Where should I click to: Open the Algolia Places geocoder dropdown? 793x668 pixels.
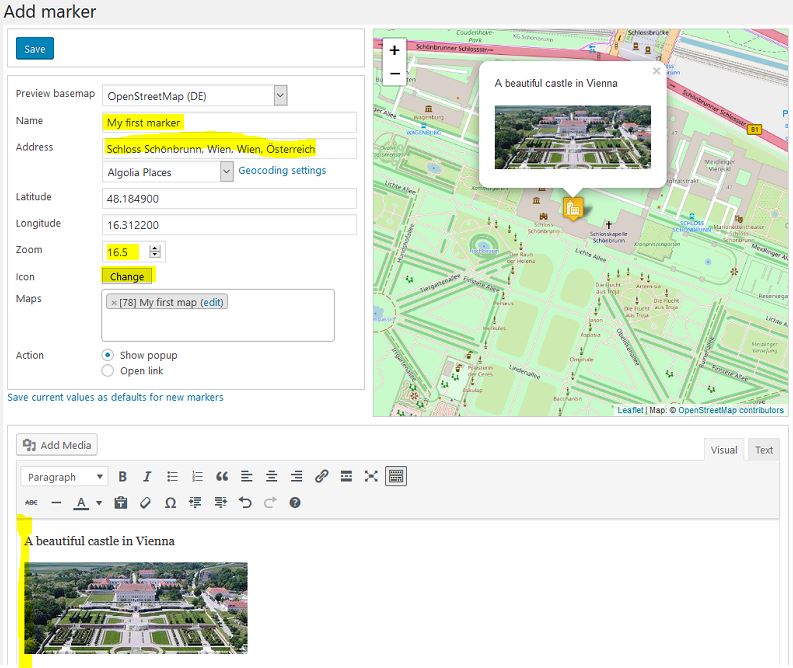(227, 172)
